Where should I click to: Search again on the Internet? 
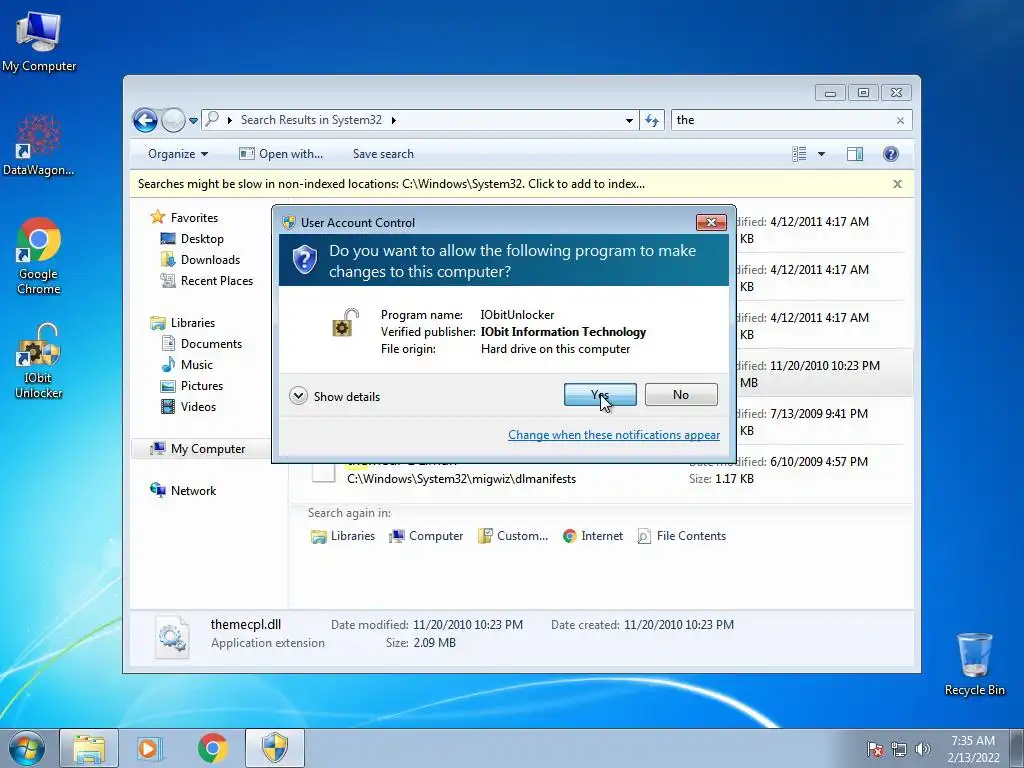click(593, 536)
